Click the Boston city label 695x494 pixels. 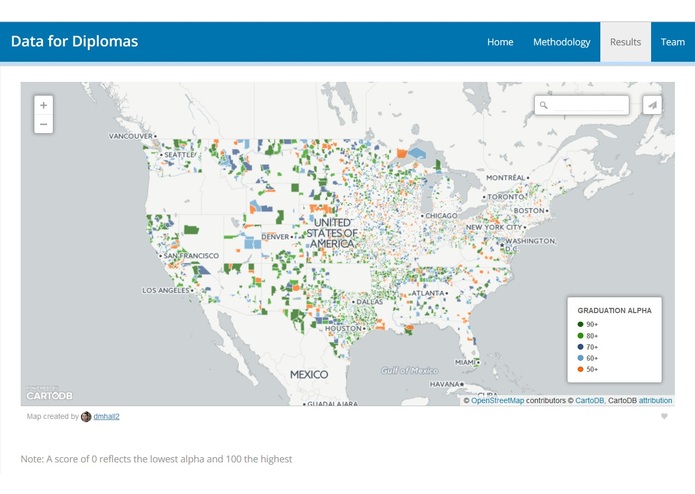click(529, 210)
